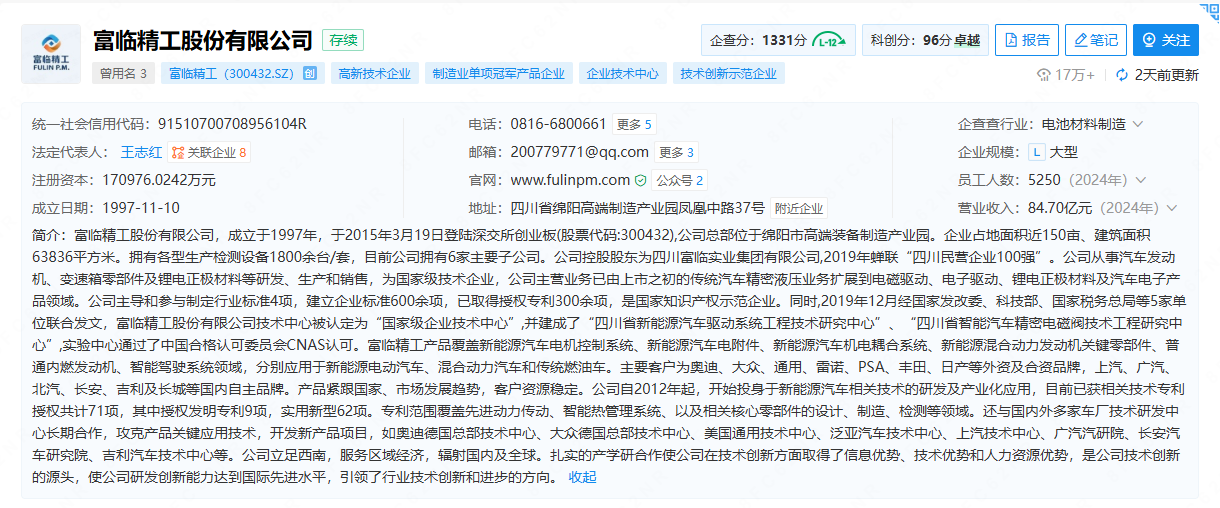This screenshot has height=508, width=1220.
Task: Open website link www.fulinpm.com
Action: [570, 181]
